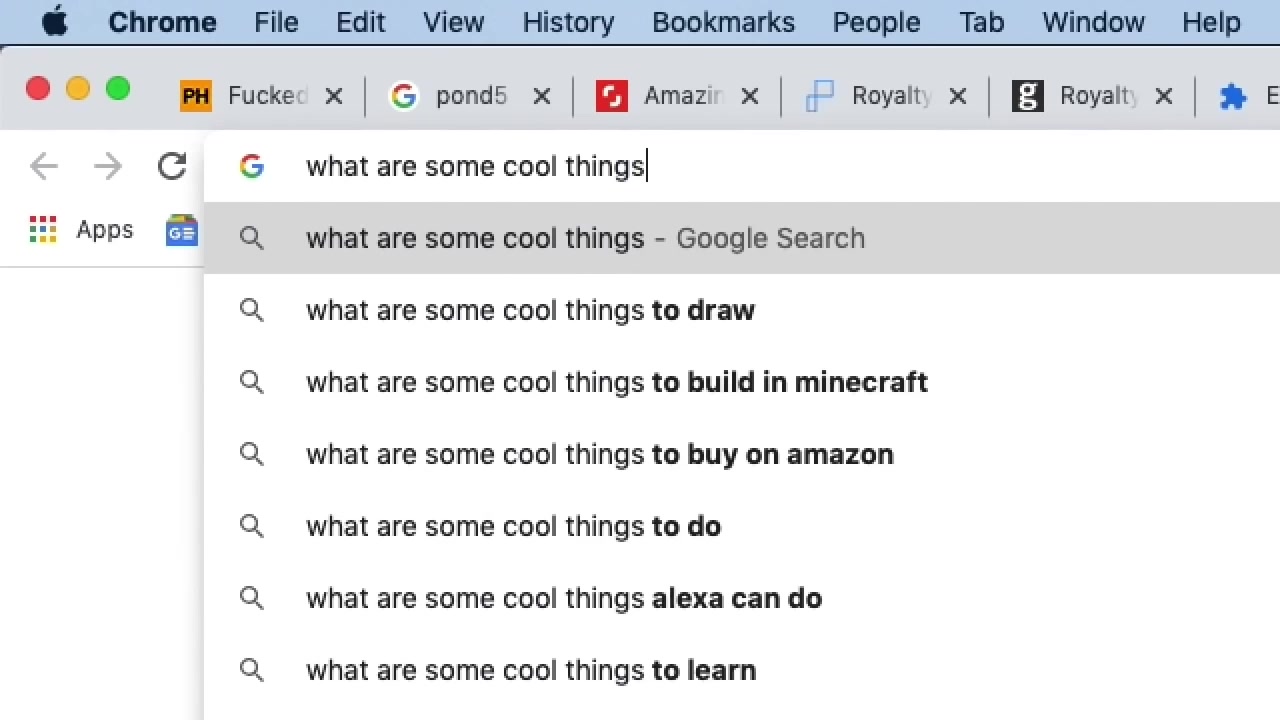Click the forward navigation arrow
The width and height of the screenshot is (1280, 720).
click(108, 166)
